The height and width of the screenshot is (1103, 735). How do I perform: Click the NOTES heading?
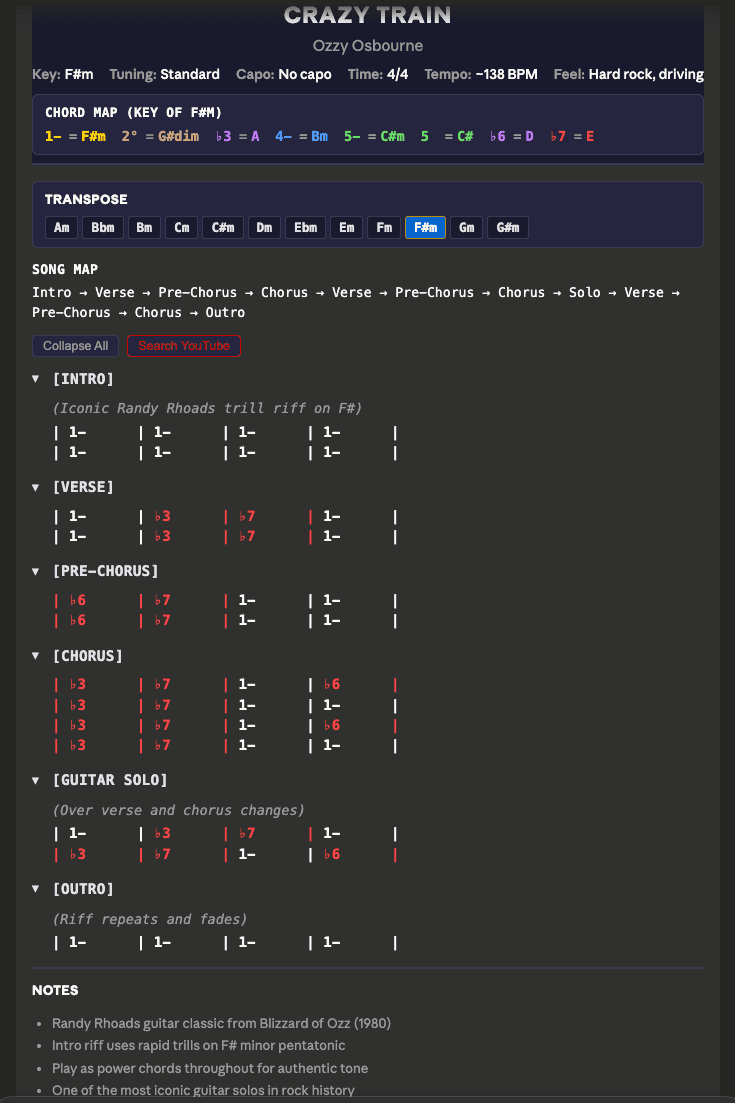55,990
